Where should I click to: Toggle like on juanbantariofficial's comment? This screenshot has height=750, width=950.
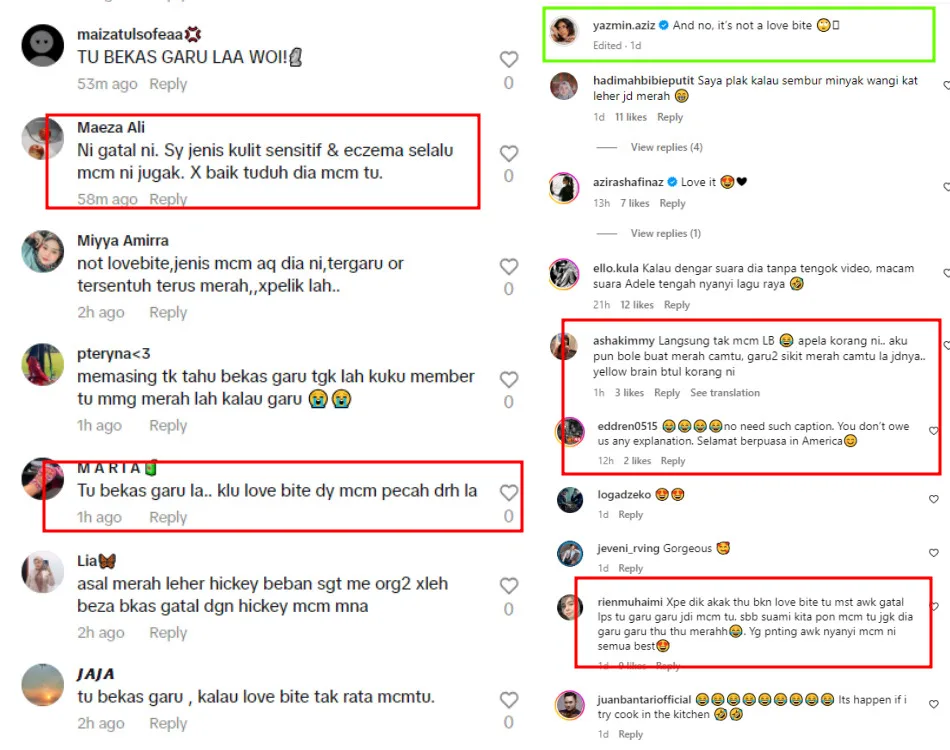pos(934,704)
